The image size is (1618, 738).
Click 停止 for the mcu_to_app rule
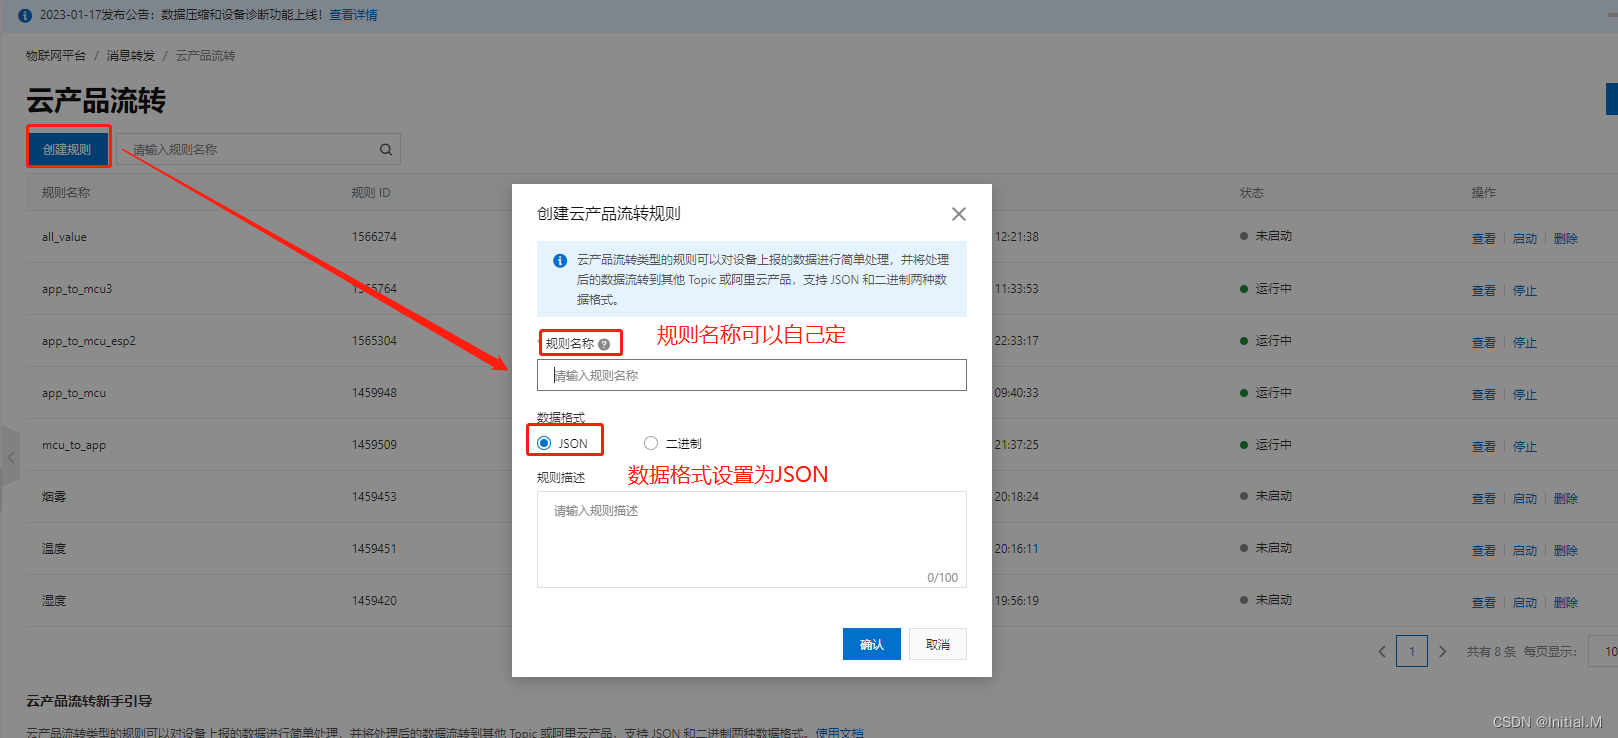[x=1525, y=446]
